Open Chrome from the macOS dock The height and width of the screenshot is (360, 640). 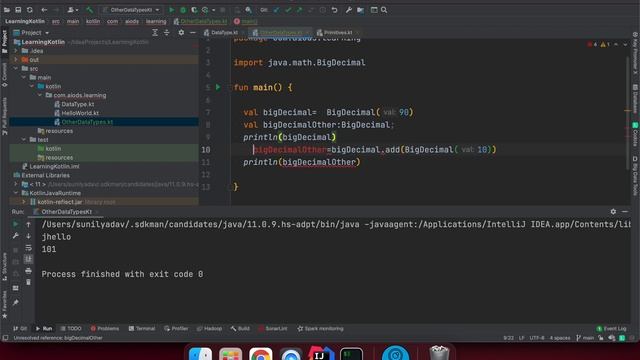pyautogui.click(x=260, y=354)
